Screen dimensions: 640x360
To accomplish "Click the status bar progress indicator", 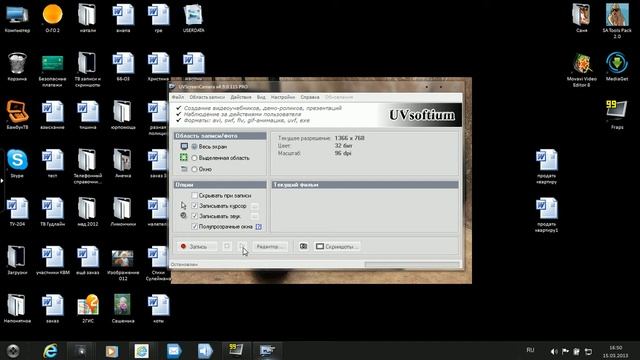I will 412,264.
